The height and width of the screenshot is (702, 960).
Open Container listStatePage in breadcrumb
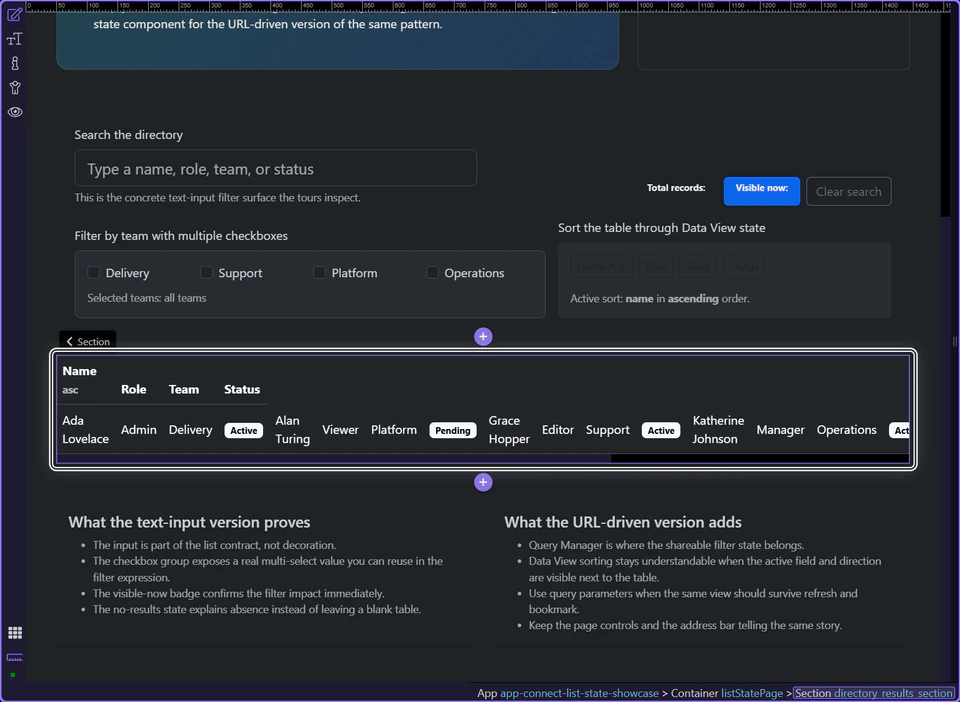(727, 693)
